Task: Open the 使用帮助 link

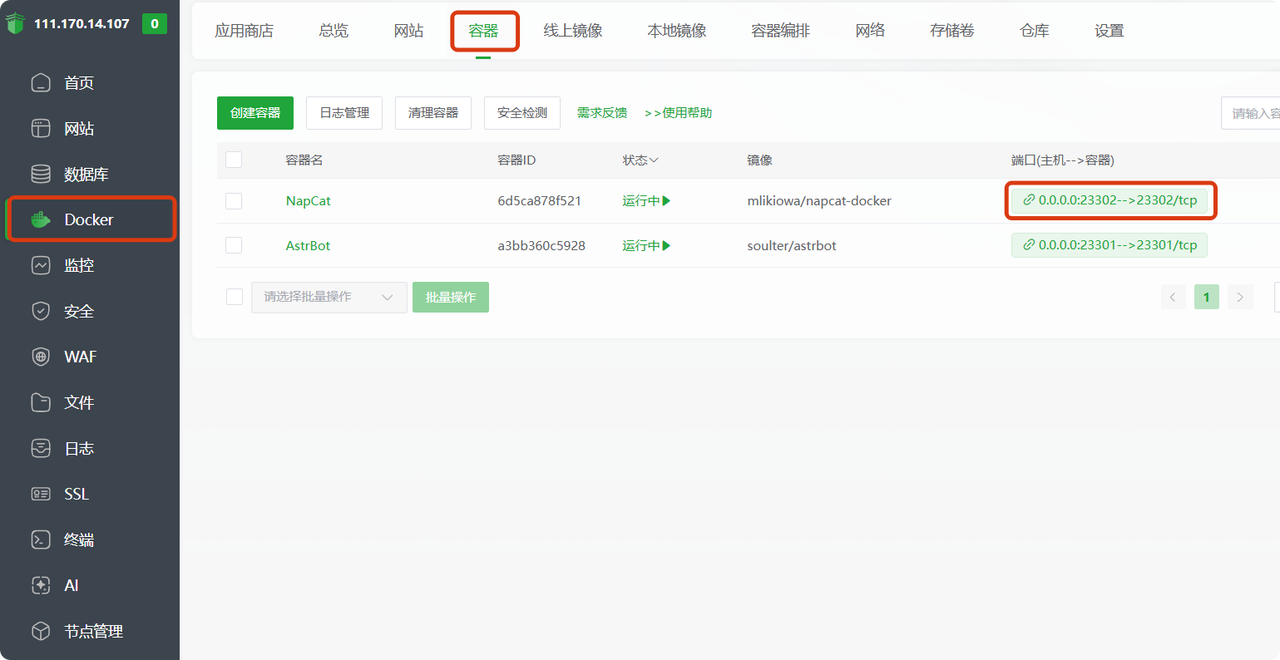Action: 678,113
